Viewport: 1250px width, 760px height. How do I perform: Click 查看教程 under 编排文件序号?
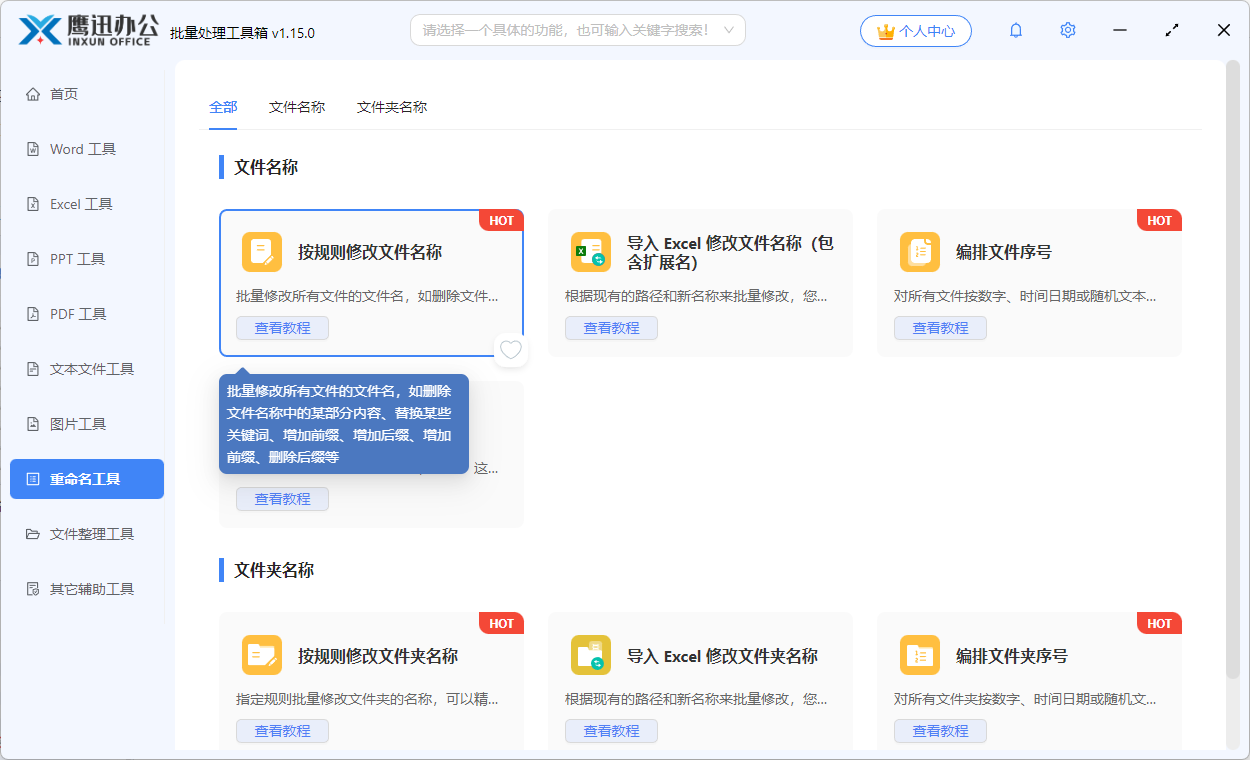(940, 327)
